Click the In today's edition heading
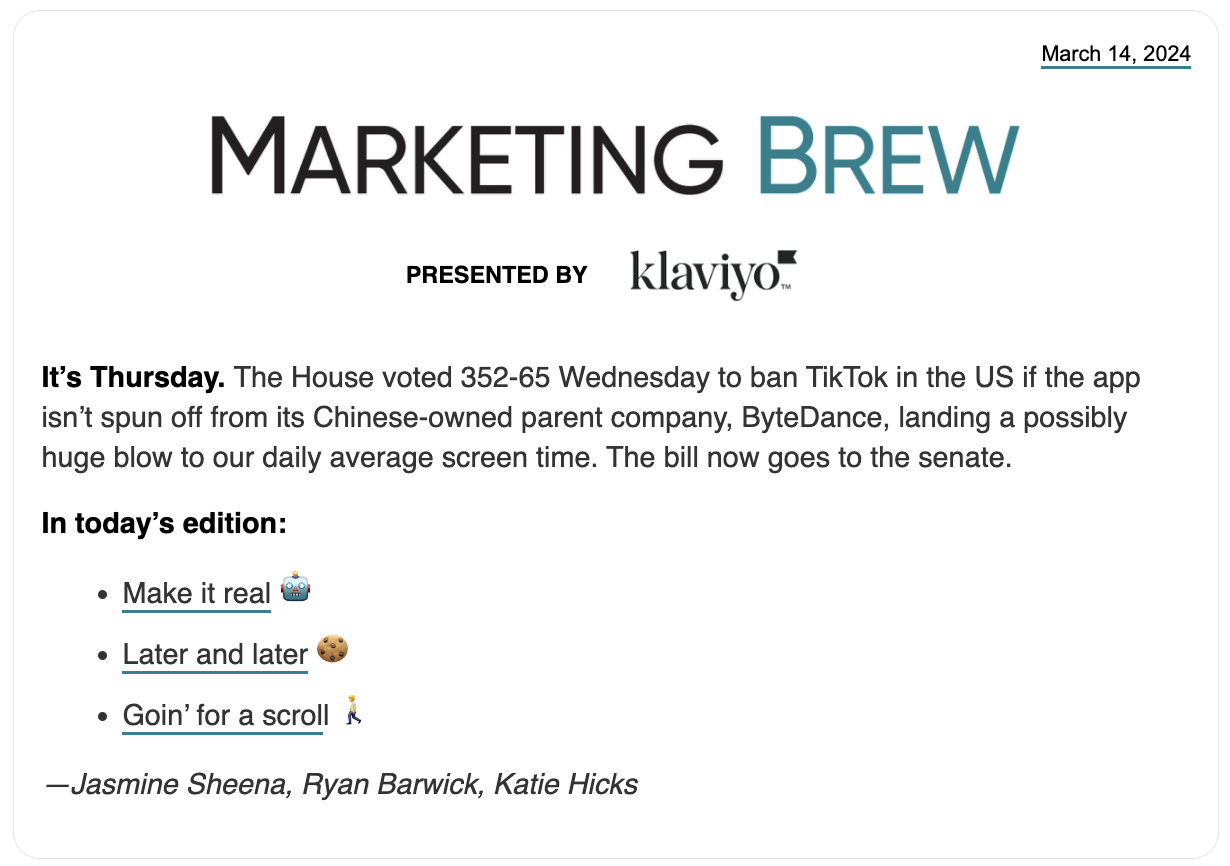The width and height of the screenshot is (1230, 866). tap(165, 523)
